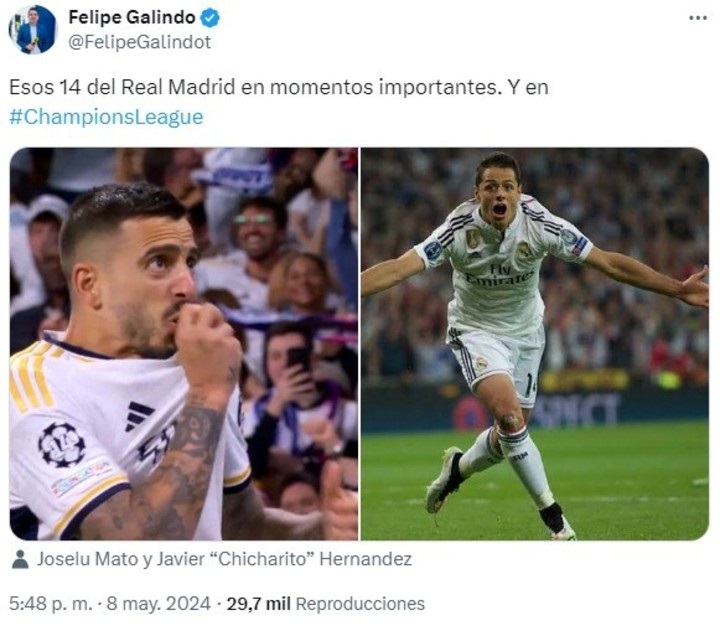720x636 pixels.
Task: Open the 29,7 mil Reproducciones view count
Action: pos(326,603)
